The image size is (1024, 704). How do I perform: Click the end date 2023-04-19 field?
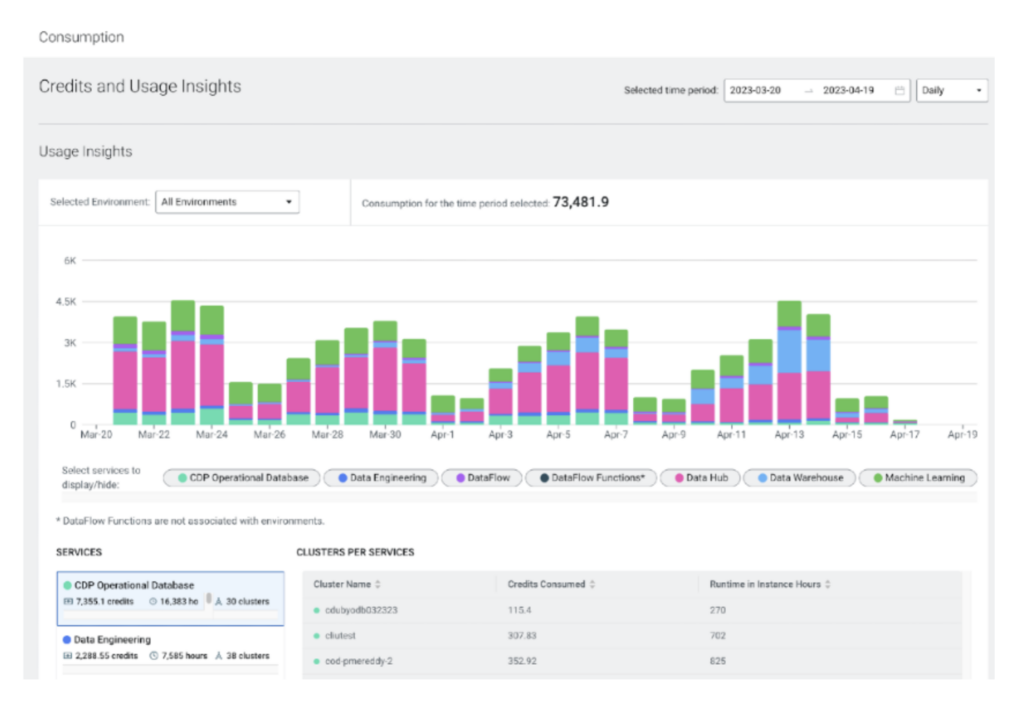(850, 90)
